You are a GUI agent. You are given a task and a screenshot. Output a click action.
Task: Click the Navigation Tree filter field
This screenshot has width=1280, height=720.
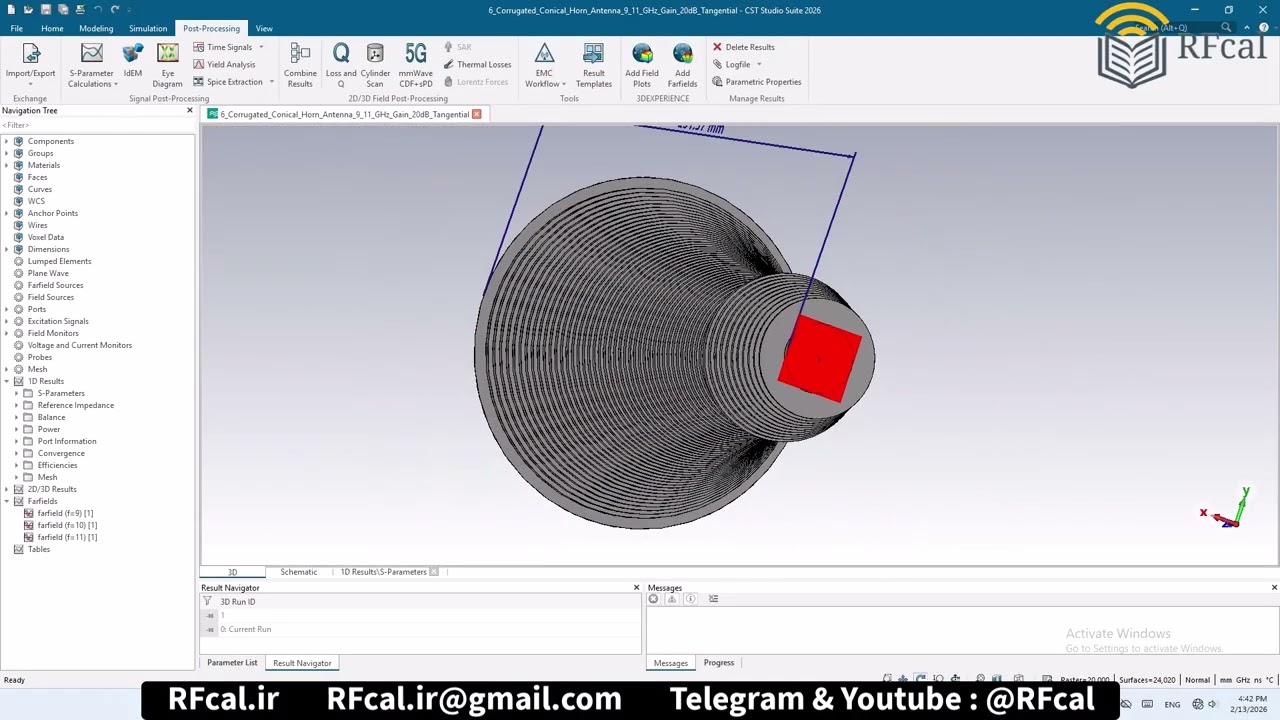point(97,125)
